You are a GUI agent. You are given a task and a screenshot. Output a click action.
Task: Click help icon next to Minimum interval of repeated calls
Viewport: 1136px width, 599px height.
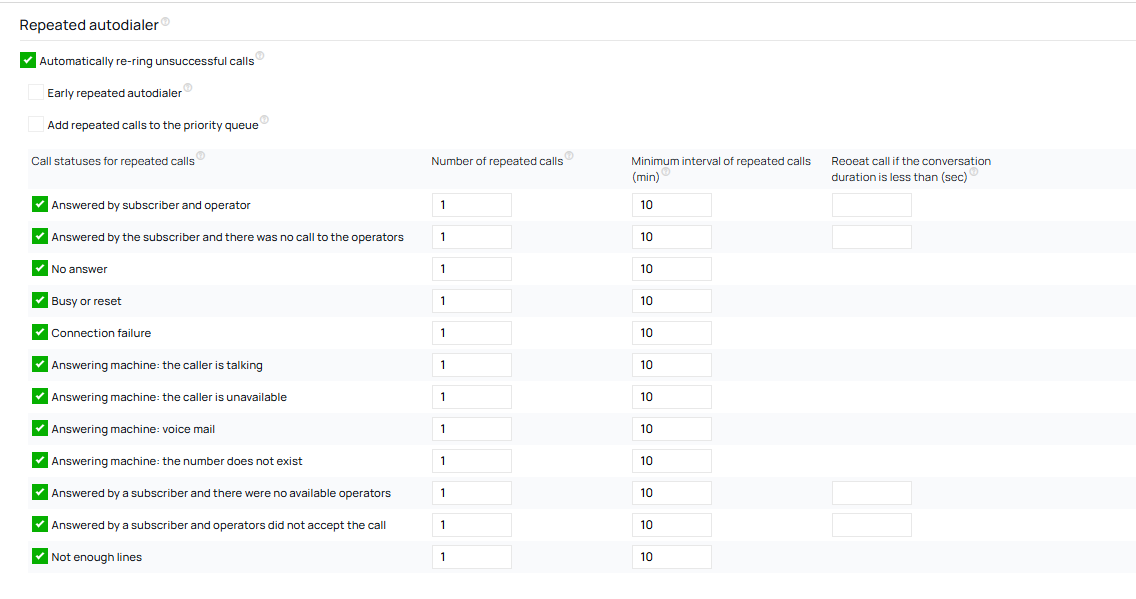pyautogui.click(x=666, y=172)
